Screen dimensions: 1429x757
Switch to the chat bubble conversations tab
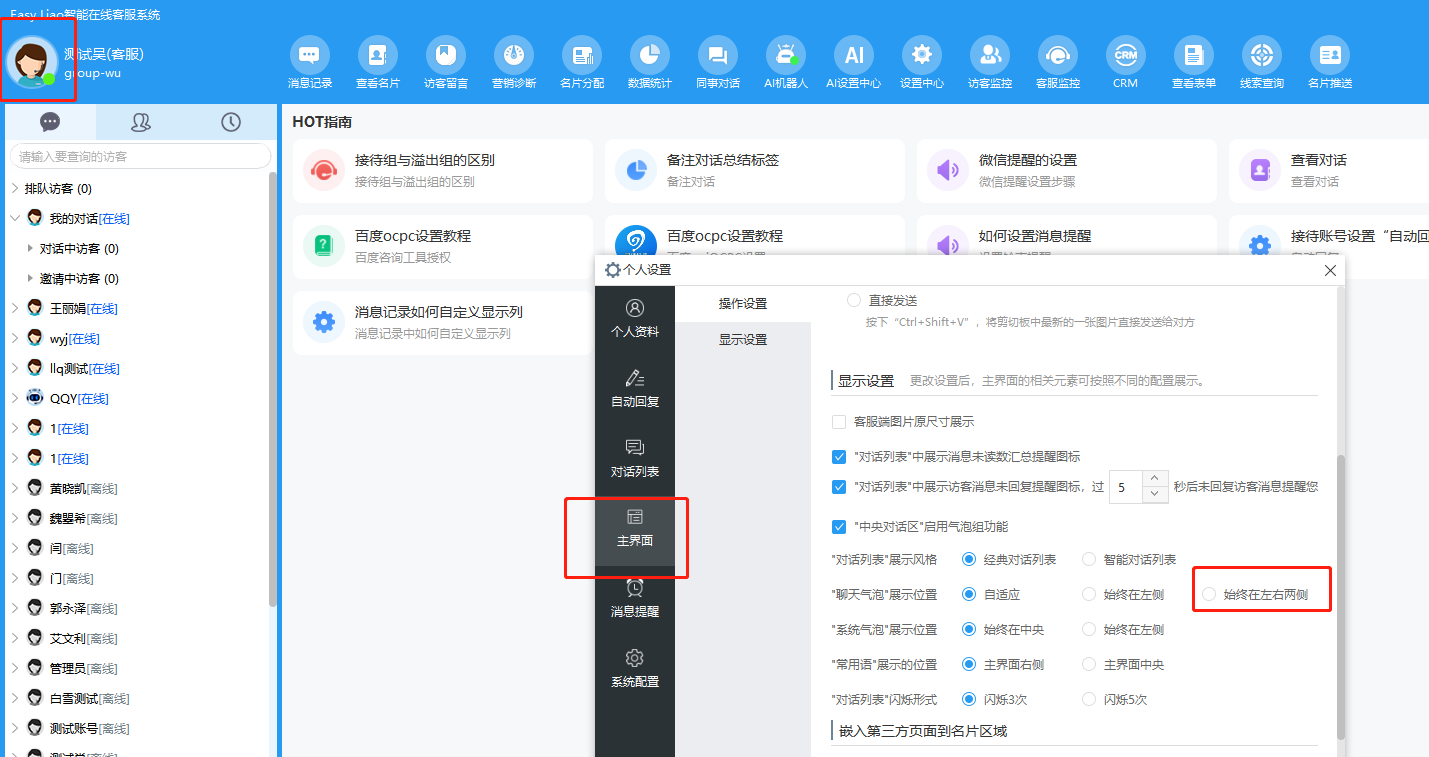tap(50, 122)
